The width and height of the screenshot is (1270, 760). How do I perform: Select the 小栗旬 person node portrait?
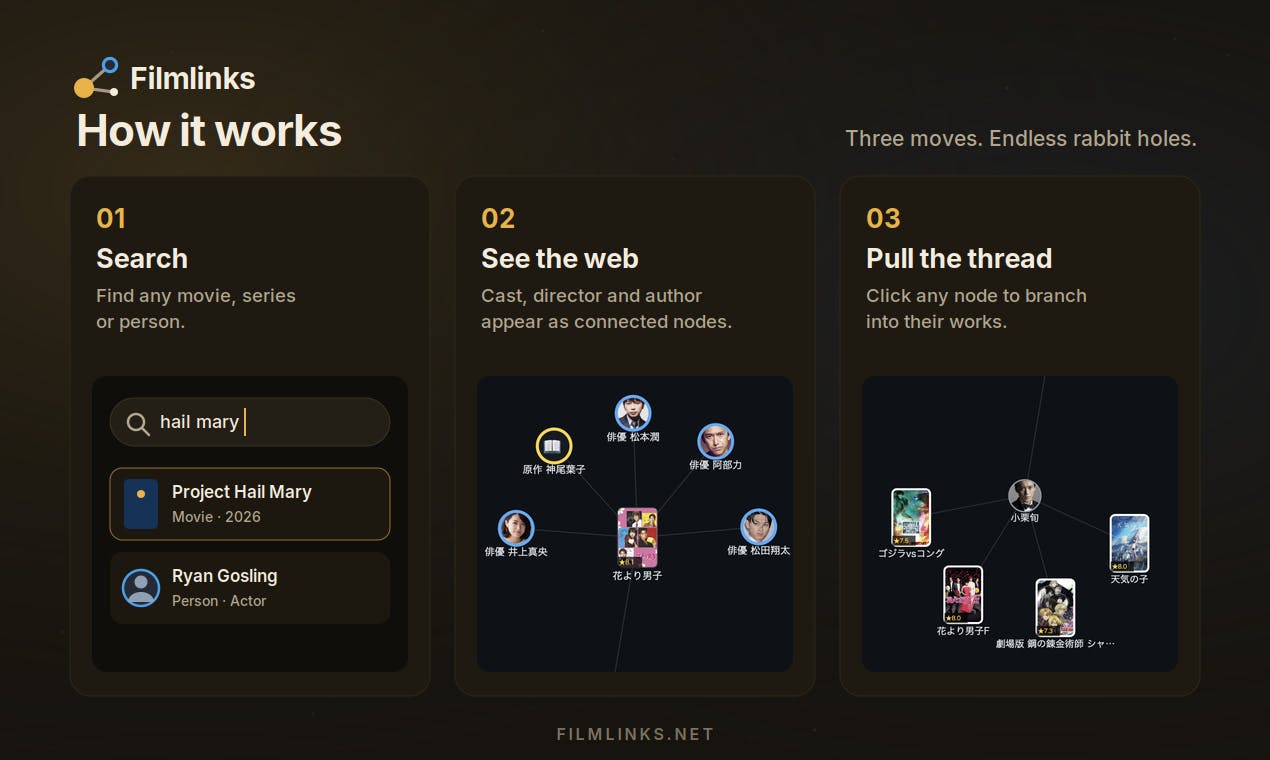(1025, 496)
